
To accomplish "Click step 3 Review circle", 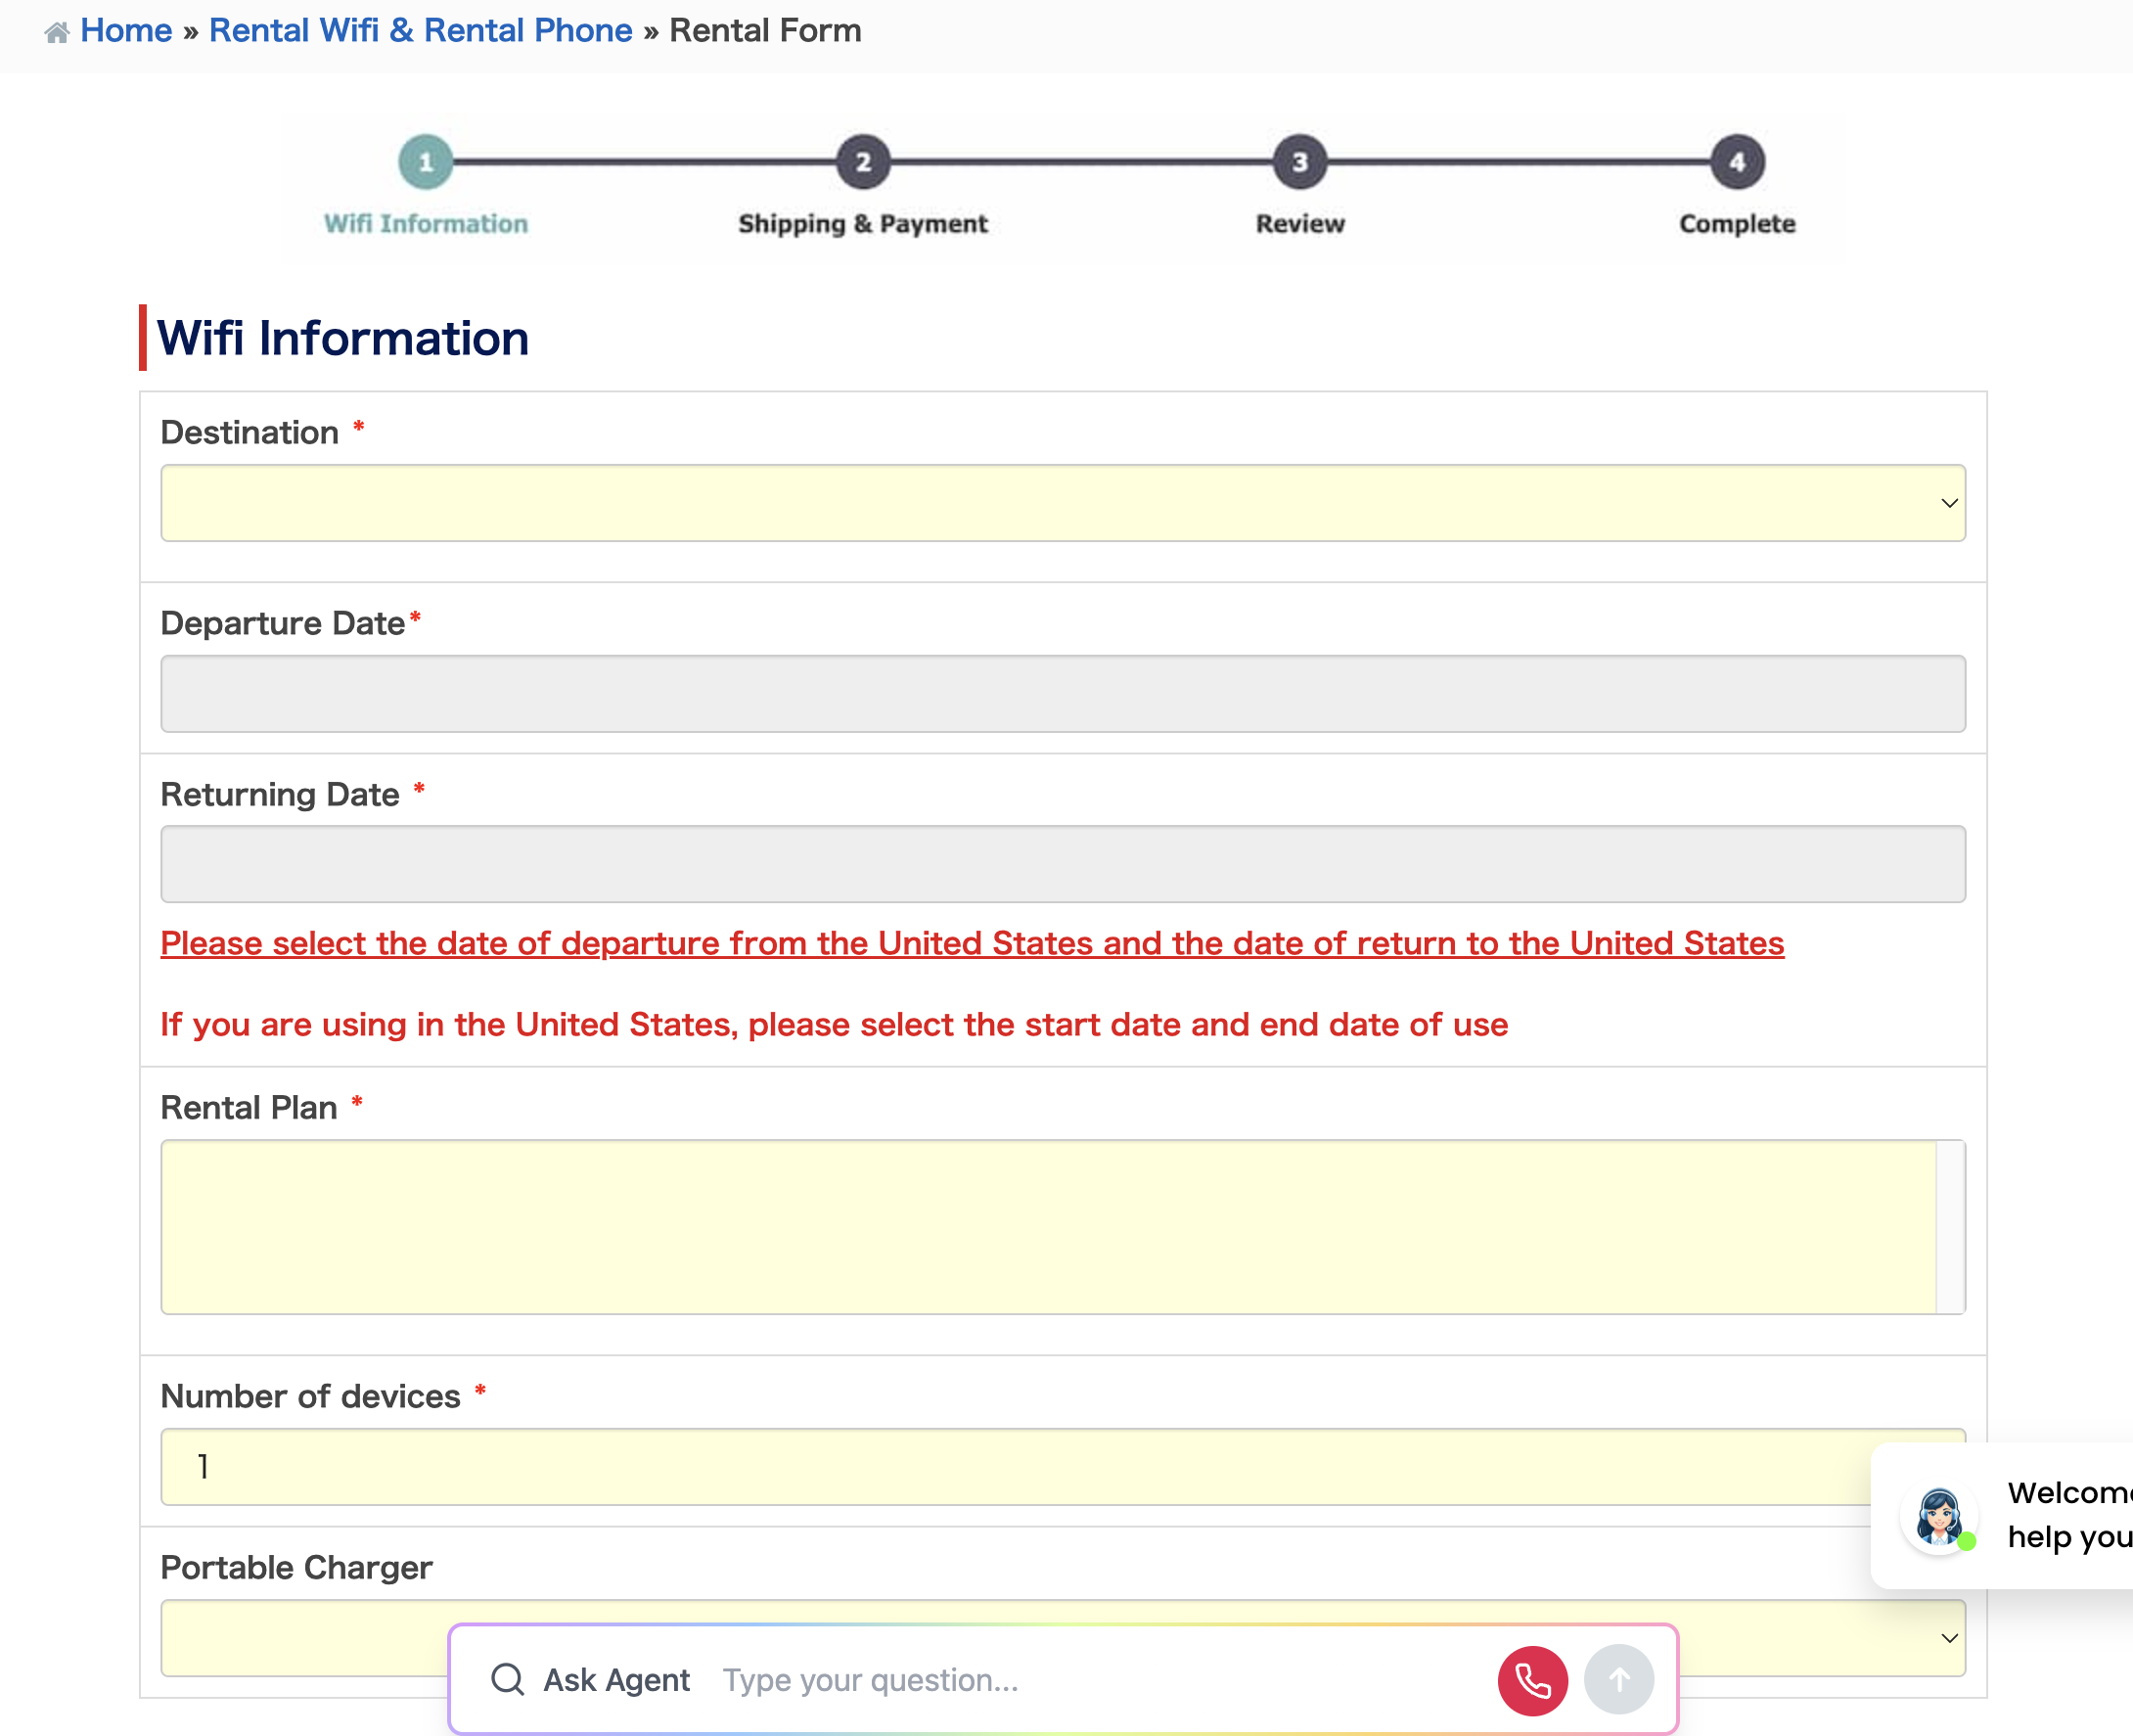I will [x=1299, y=162].
